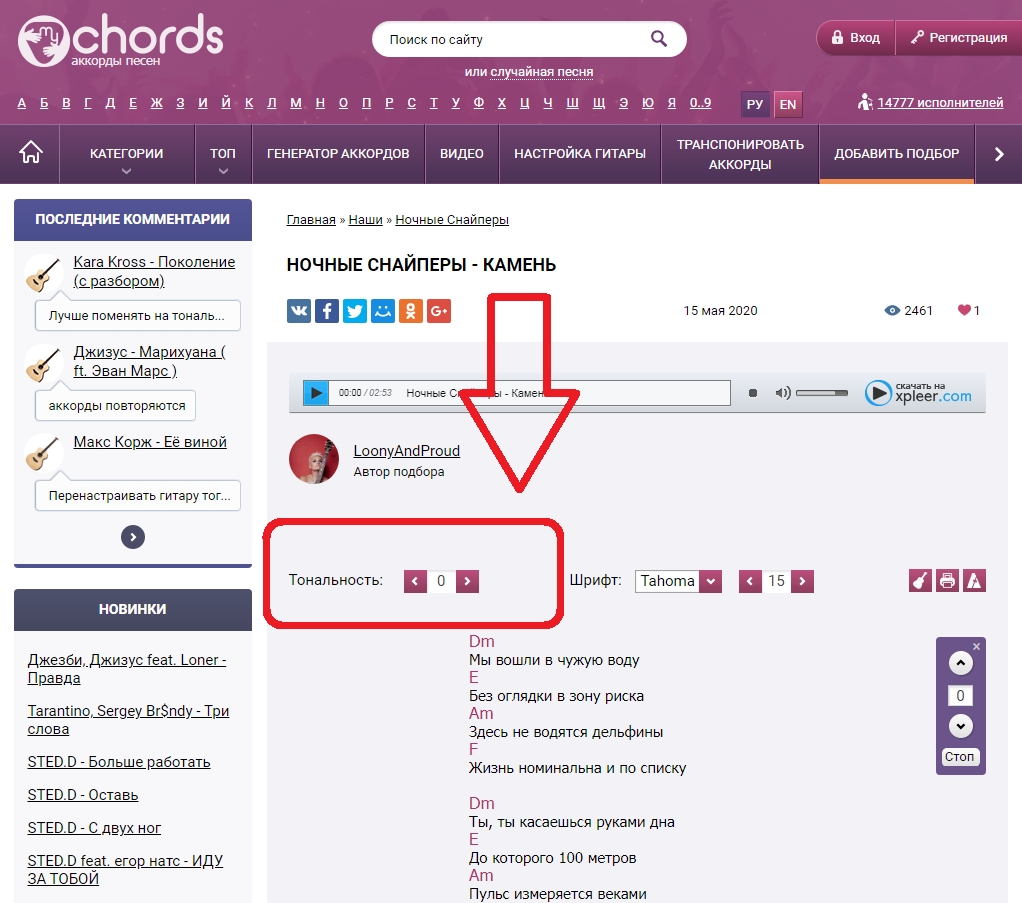Share the song on VK
Screen dimensions: 1022x903
pyautogui.click(x=299, y=311)
